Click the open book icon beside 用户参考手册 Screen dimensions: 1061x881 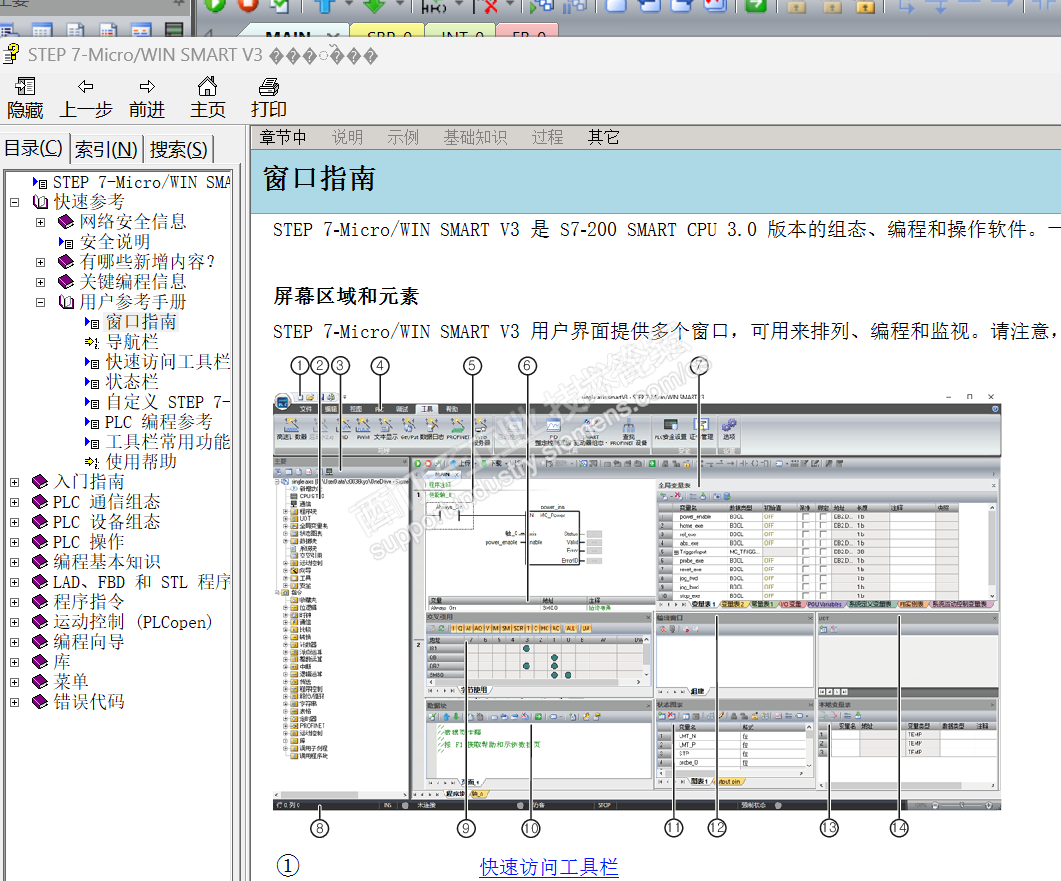(66, 302)
